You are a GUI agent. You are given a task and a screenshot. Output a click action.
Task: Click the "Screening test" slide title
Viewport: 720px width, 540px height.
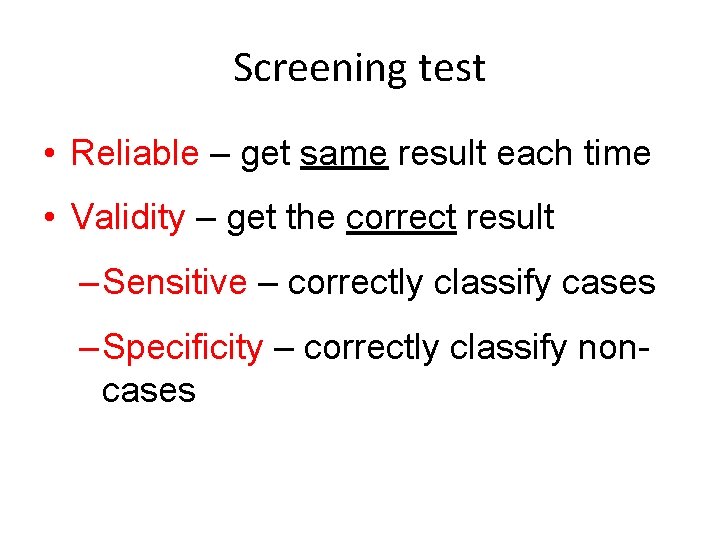[359, 68]
